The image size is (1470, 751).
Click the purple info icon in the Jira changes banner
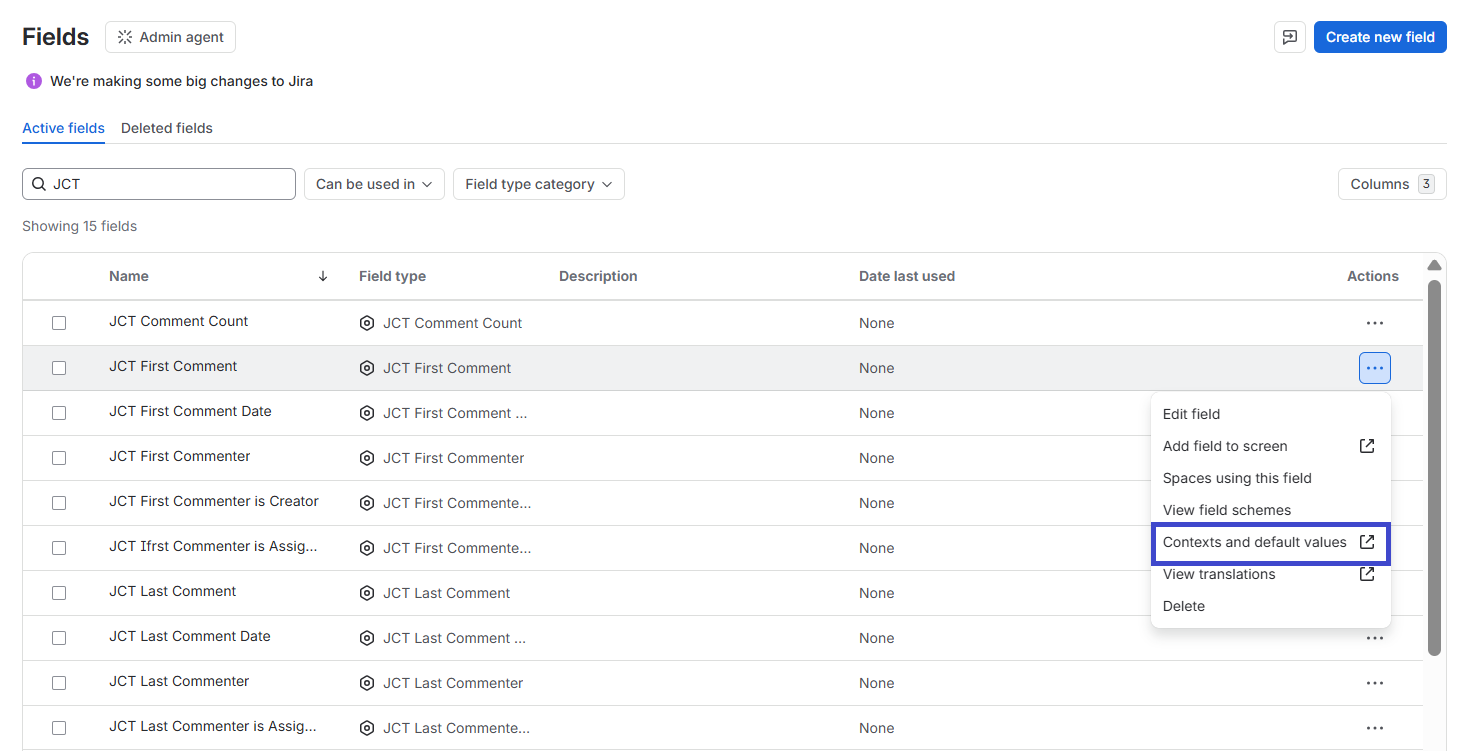[x=34, y=81]
